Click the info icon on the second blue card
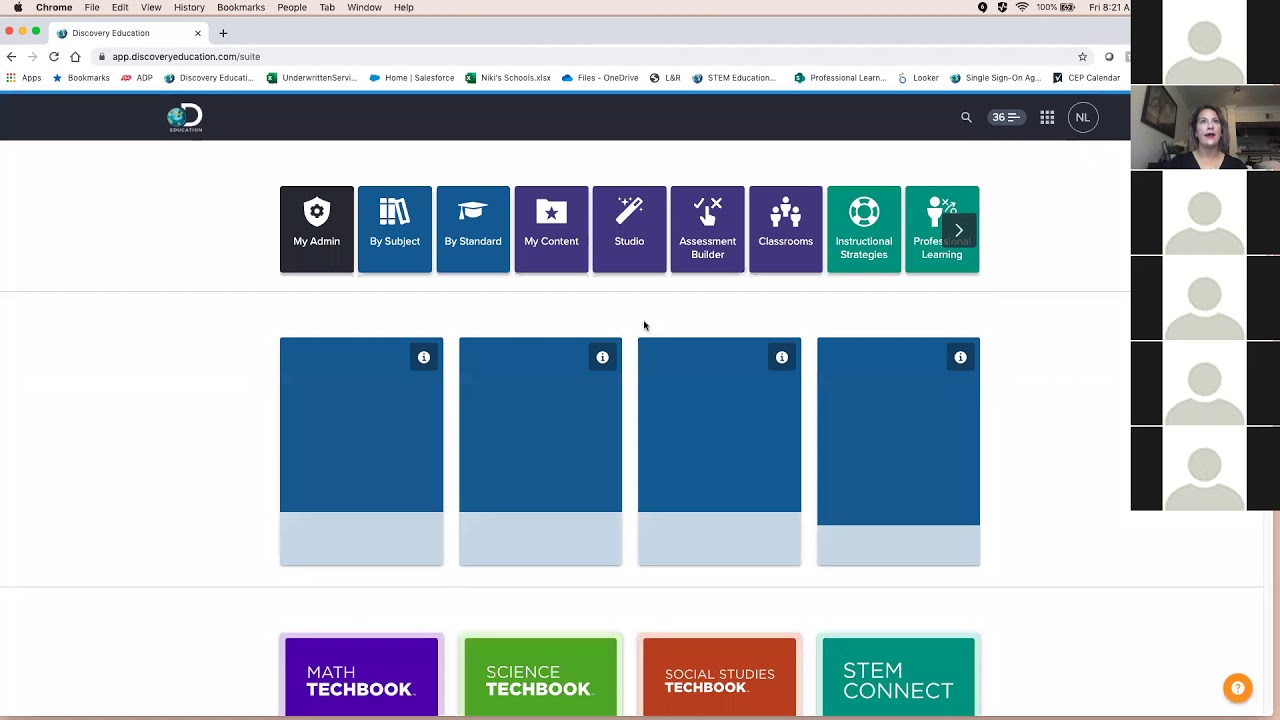1280x720 pixels. 603,357
